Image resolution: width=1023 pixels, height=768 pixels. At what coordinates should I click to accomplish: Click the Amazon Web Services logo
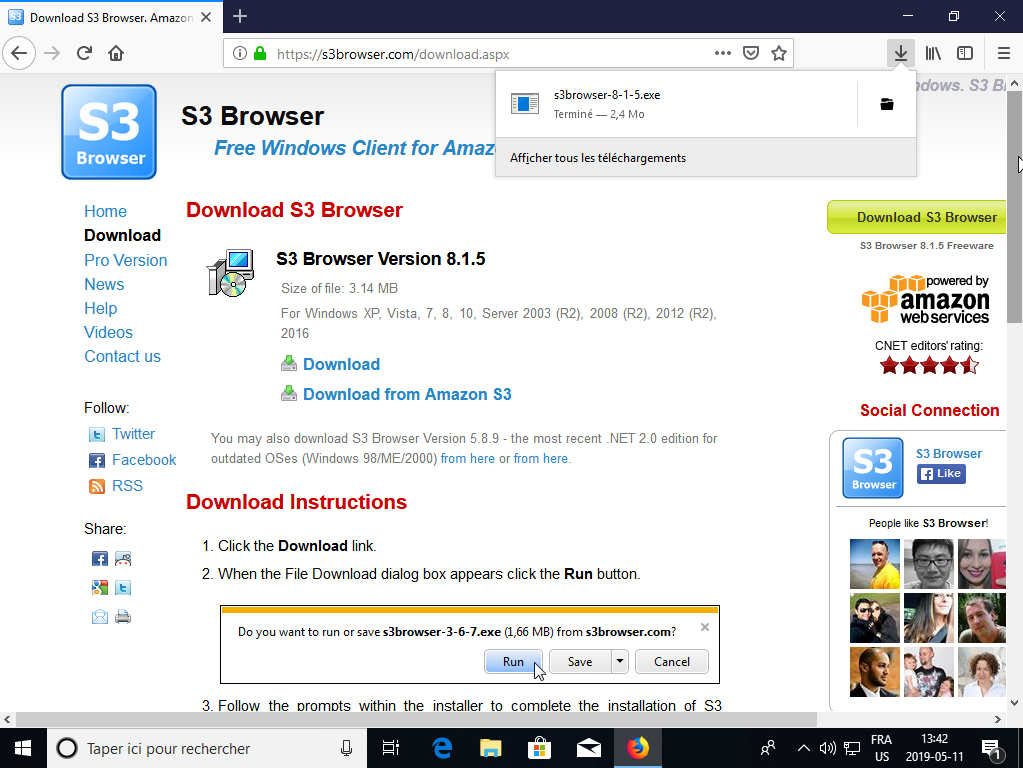coord(926,300)
